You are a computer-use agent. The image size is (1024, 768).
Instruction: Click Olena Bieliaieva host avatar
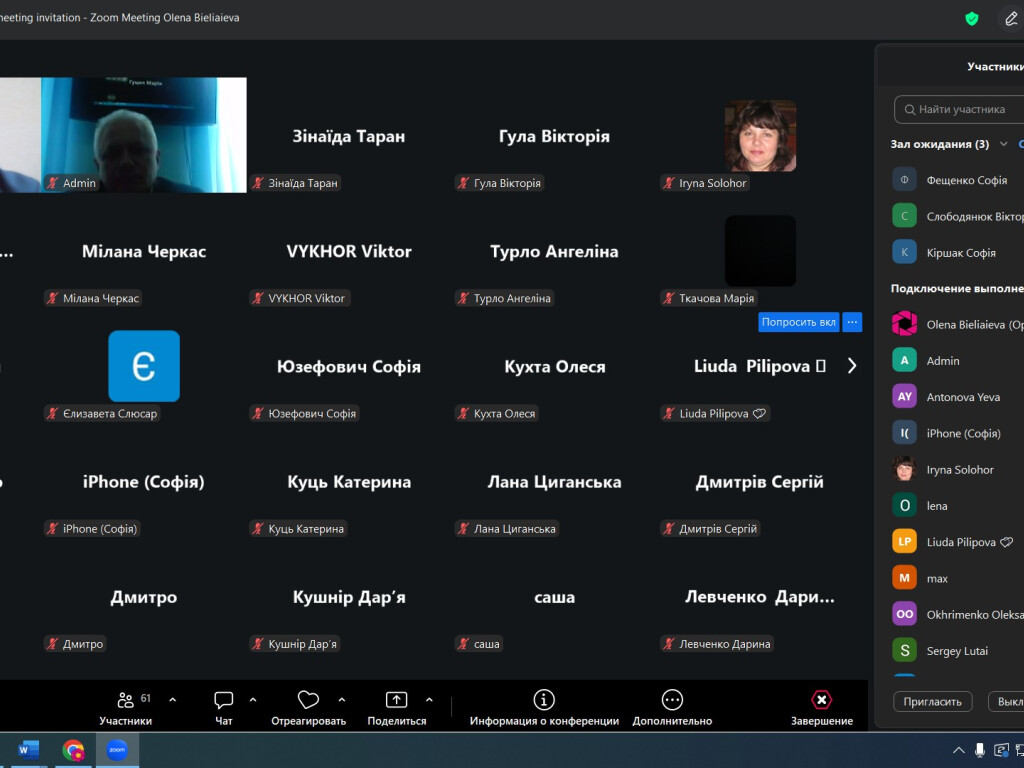tap(904, 324)
